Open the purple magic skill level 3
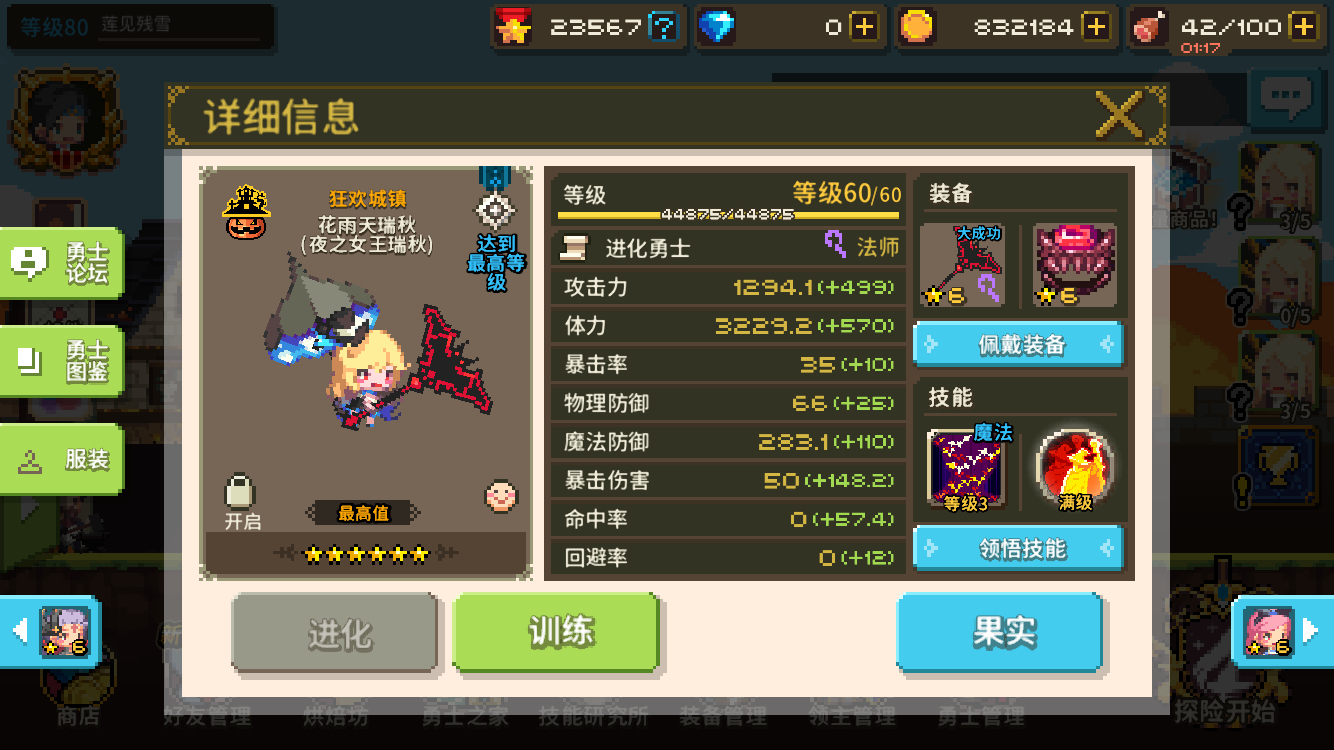This screenshot has width=1334, height=750. [x=967, y=467]
